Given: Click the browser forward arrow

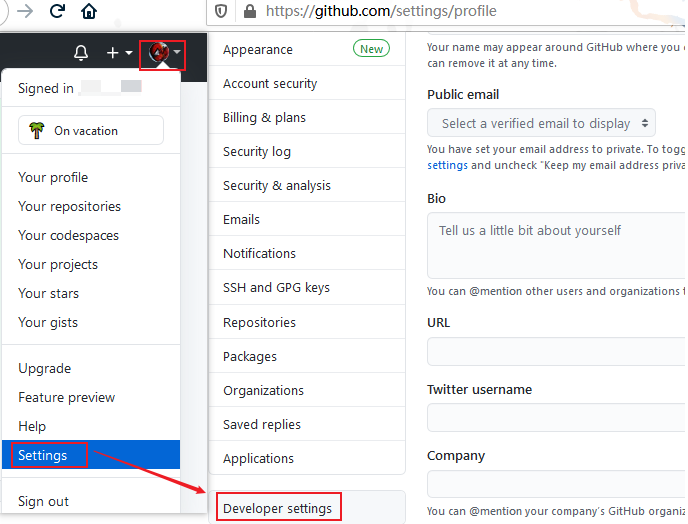Looking at the screenshot, I should point(25,11).
